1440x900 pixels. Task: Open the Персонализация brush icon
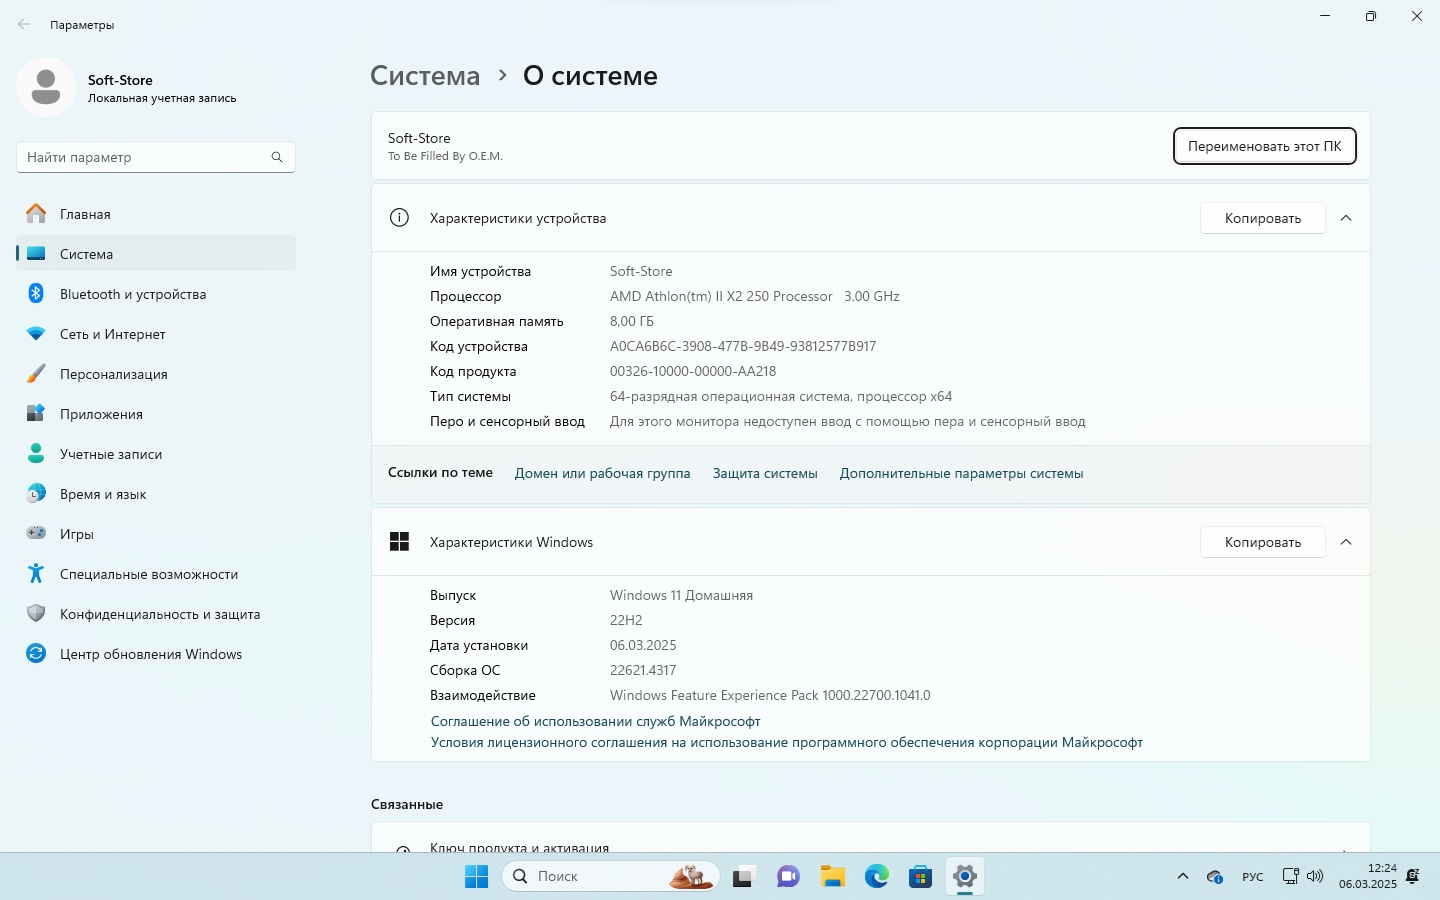[36, 373]
